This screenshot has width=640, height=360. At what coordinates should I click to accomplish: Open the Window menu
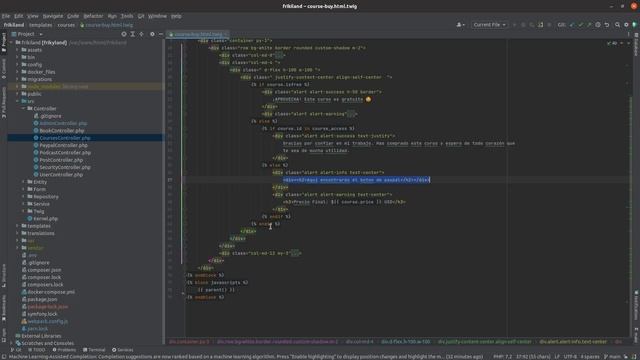click(157, 16)
